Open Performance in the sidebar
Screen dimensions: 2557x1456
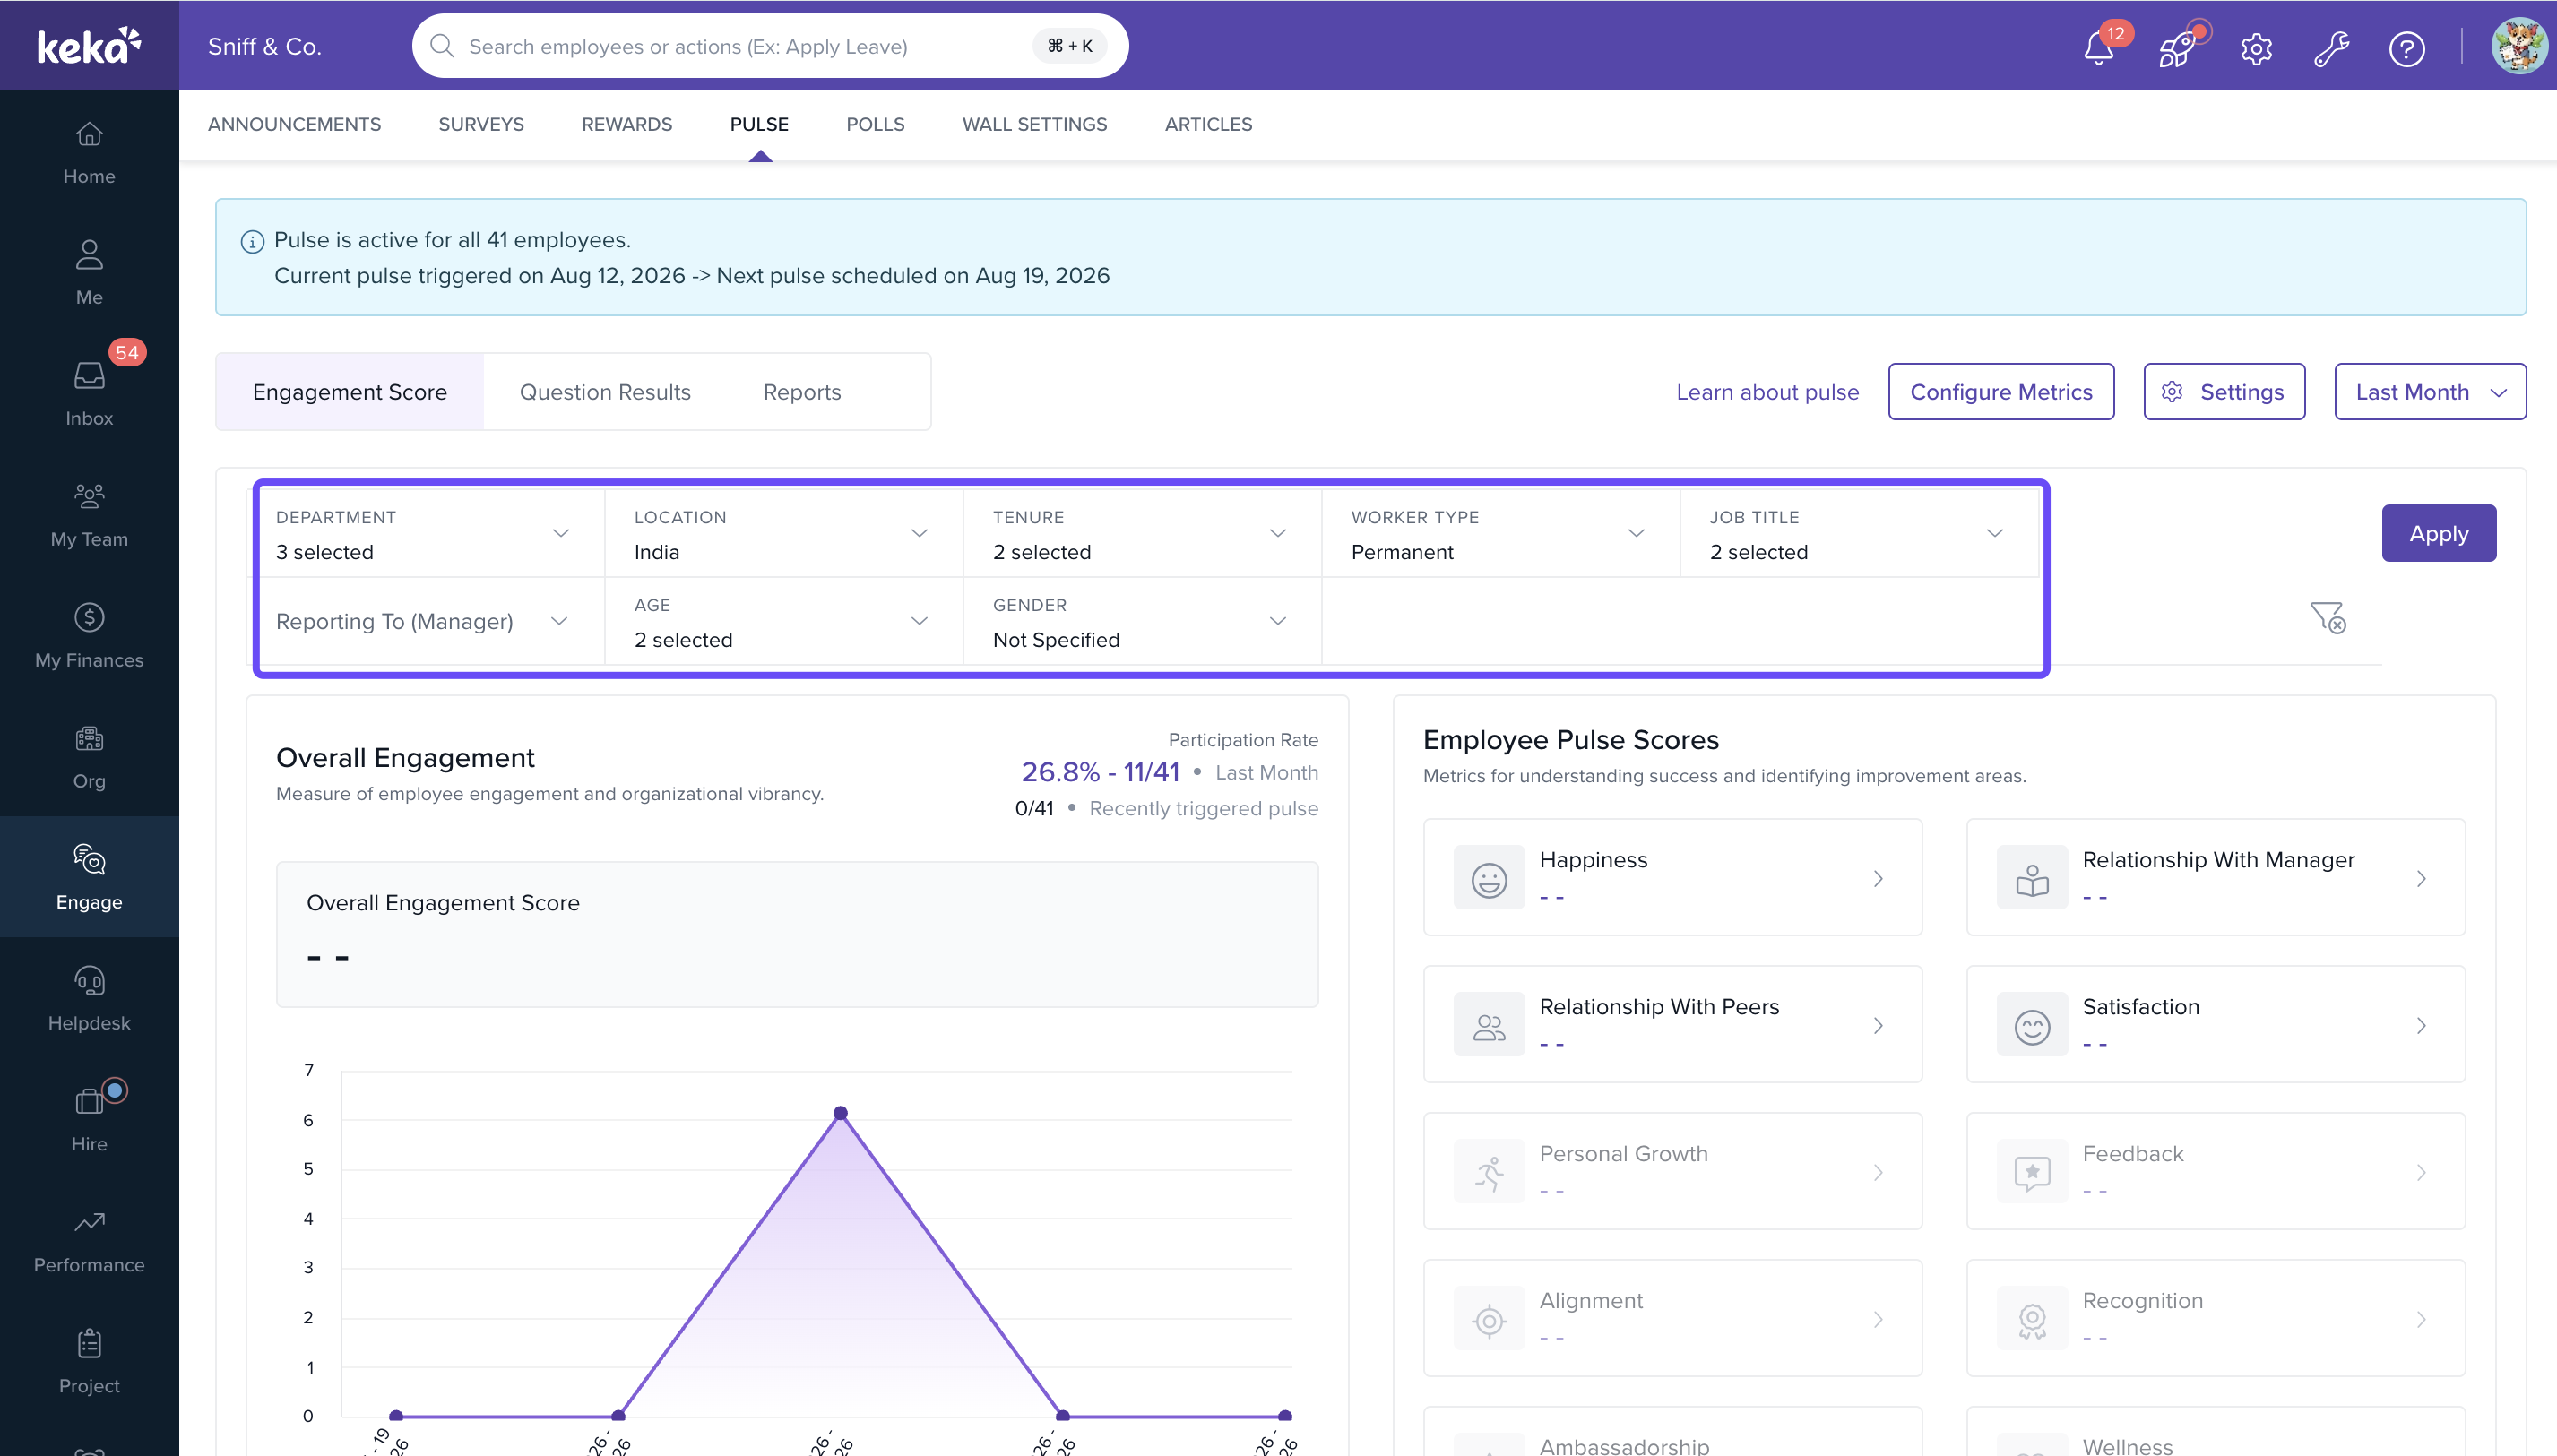click(x=89, y=1242)
